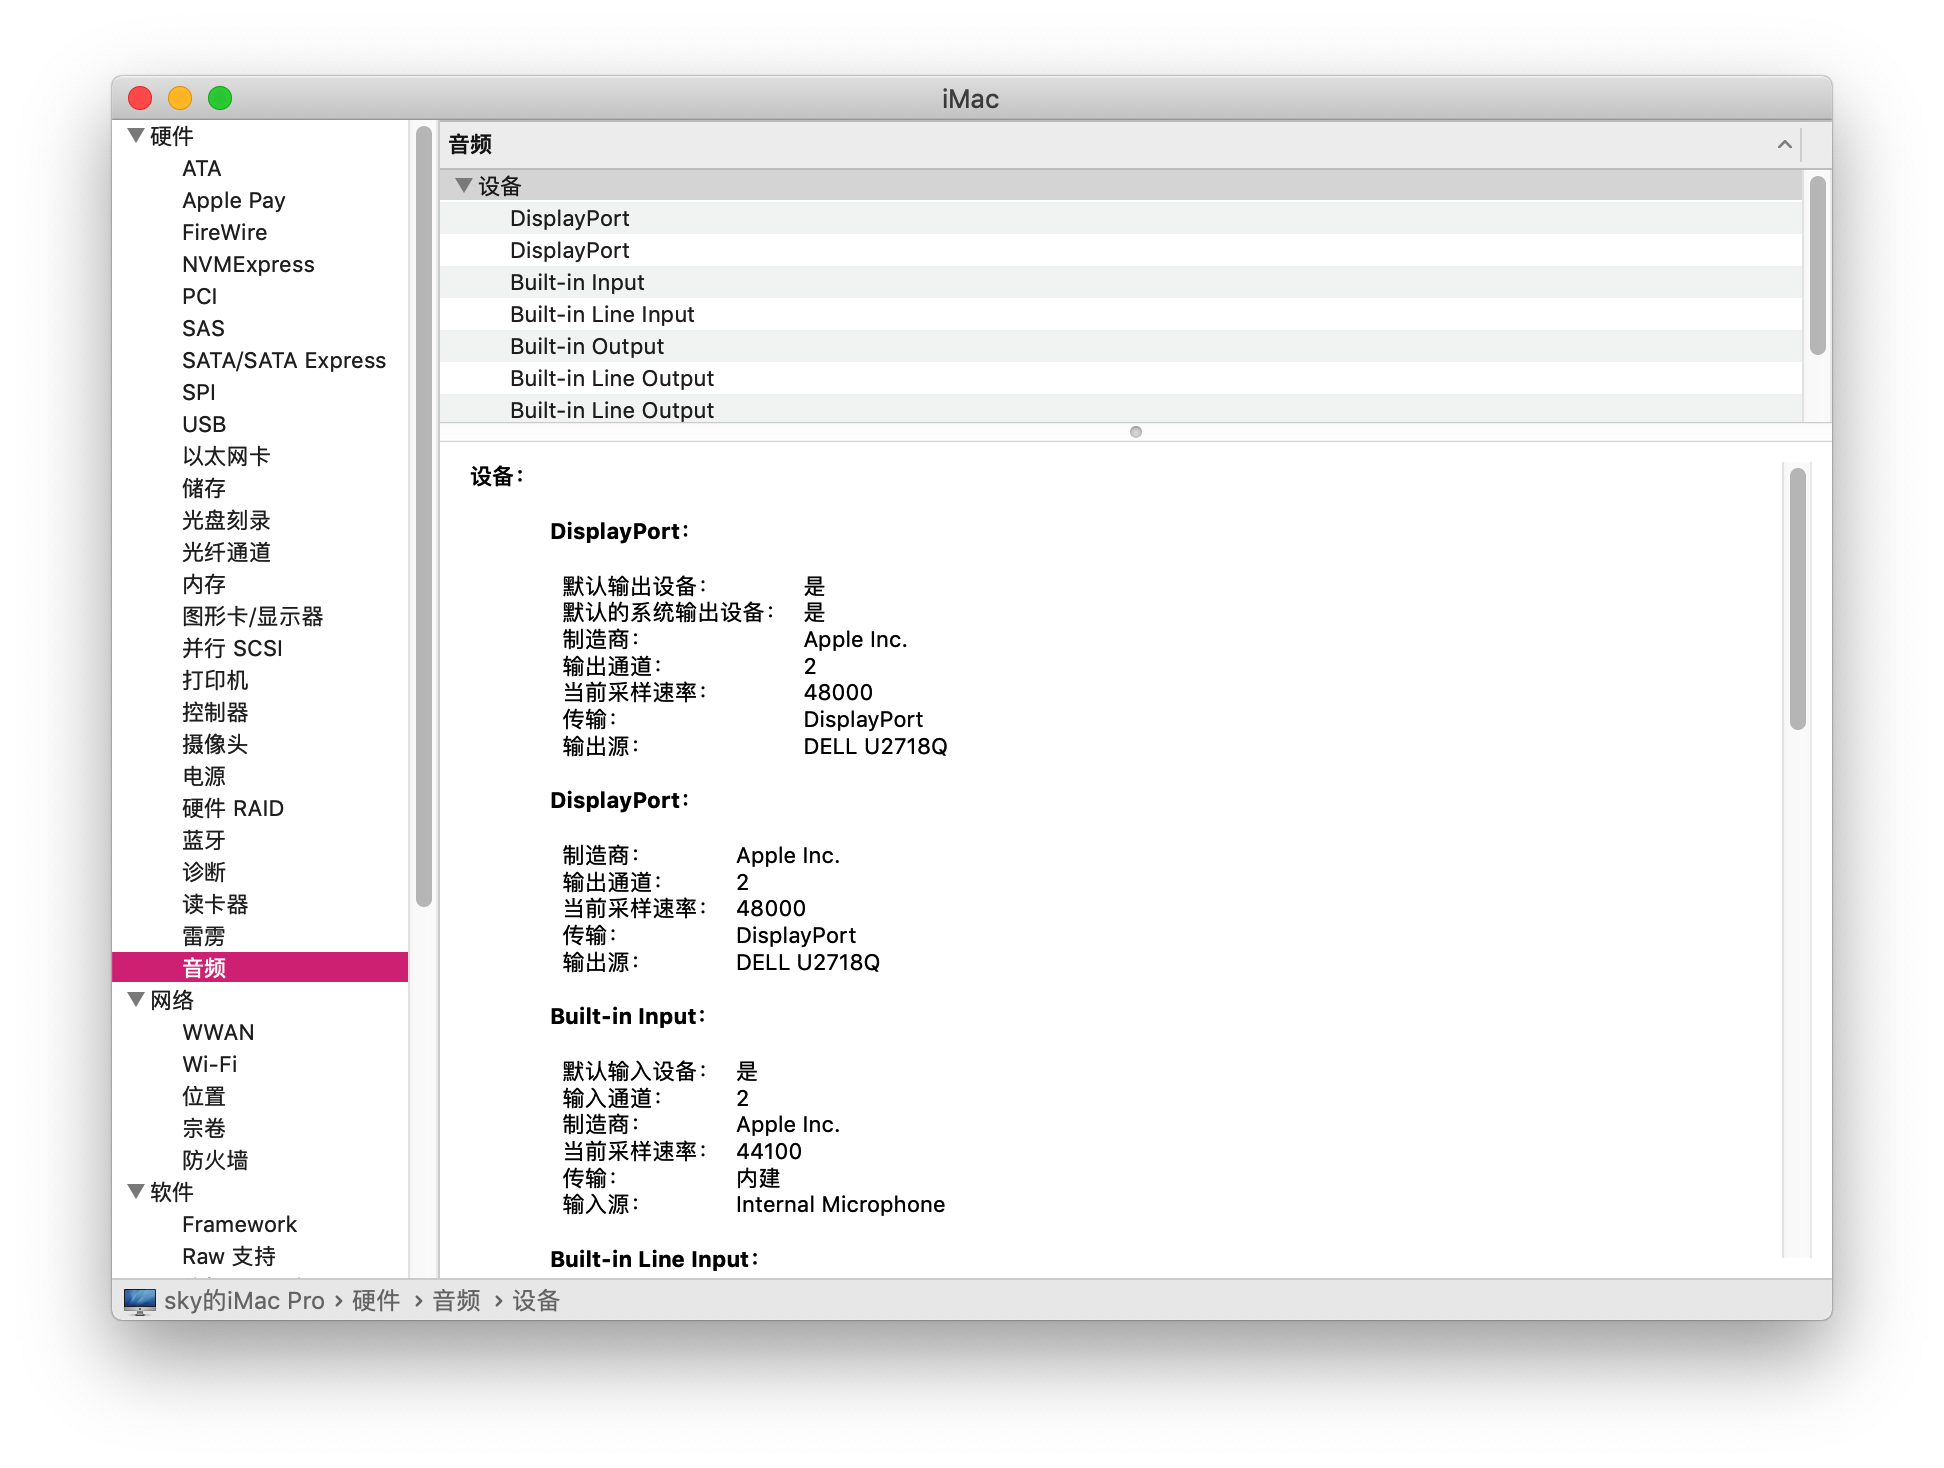Click the detail pane vertical scrollbar
The width and height of the screenshot is (1944, 1468).
pyautogui.click(x=1797, y=600)
